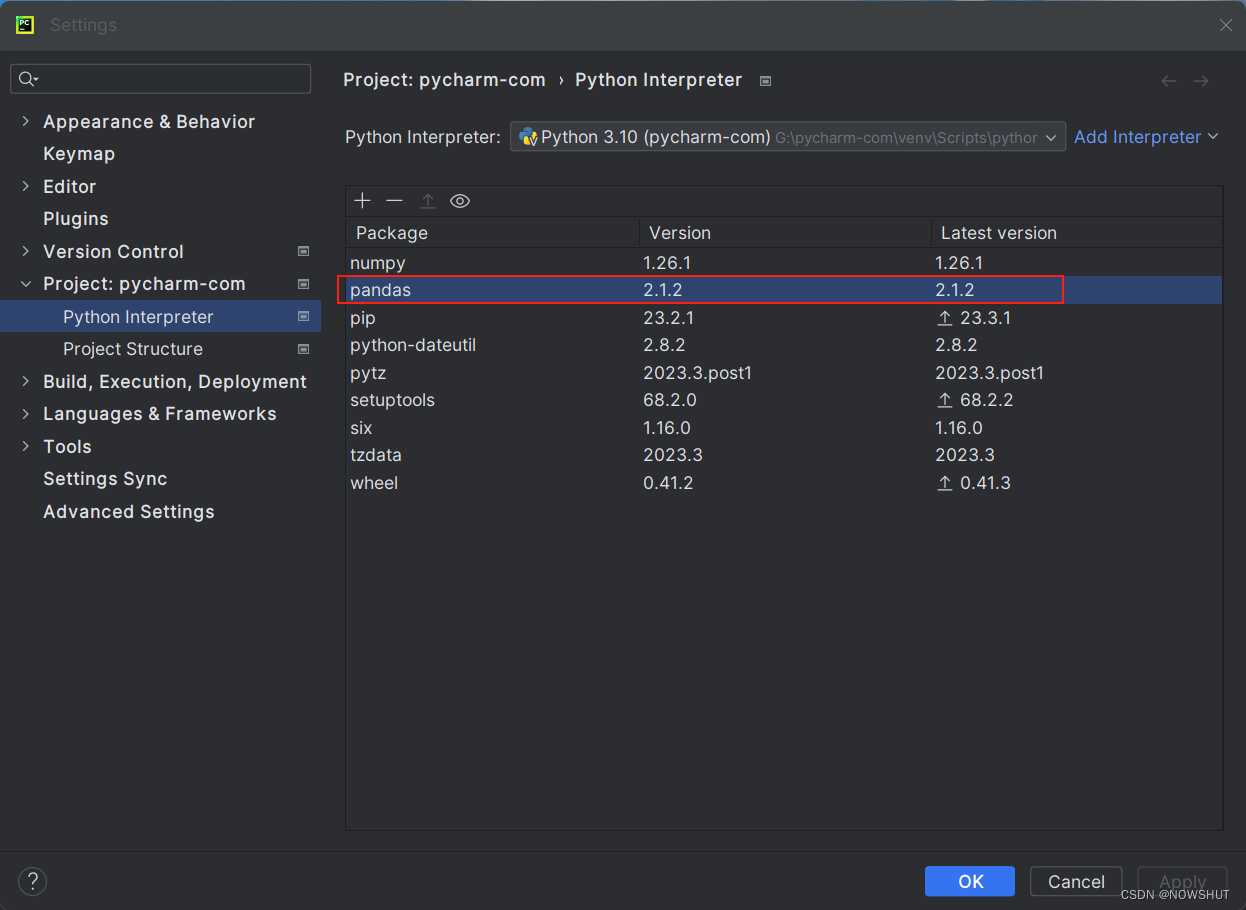Open Advanced Settings page
The image size is (1246, 910).
pos(129,511)
